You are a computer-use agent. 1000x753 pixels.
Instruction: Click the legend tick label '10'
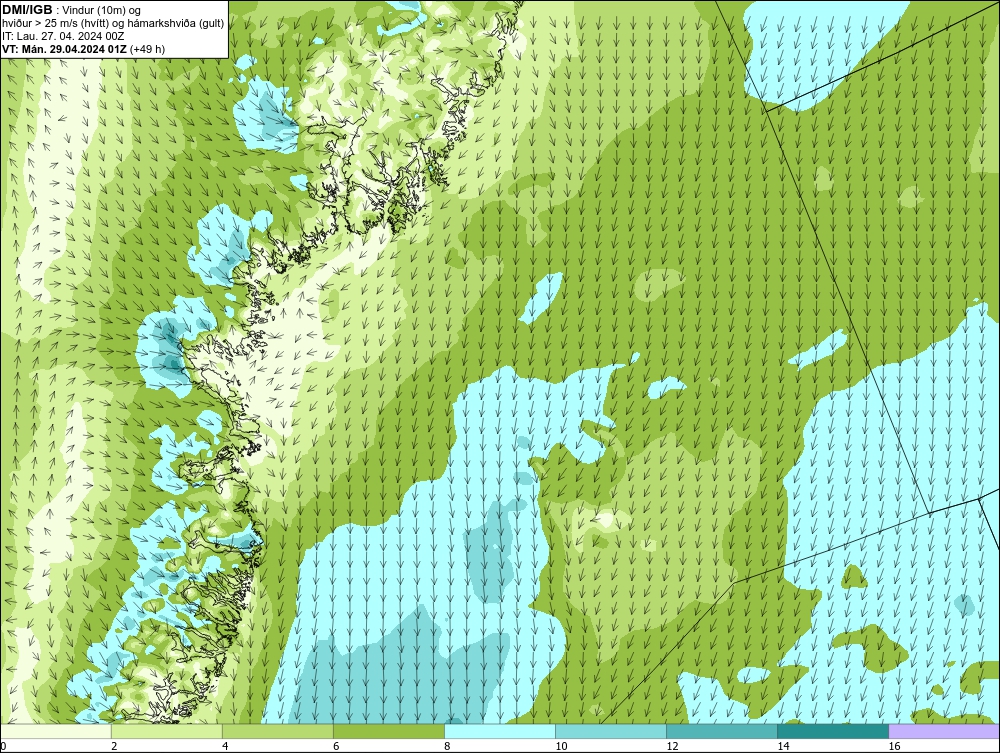tap(561, 746)
